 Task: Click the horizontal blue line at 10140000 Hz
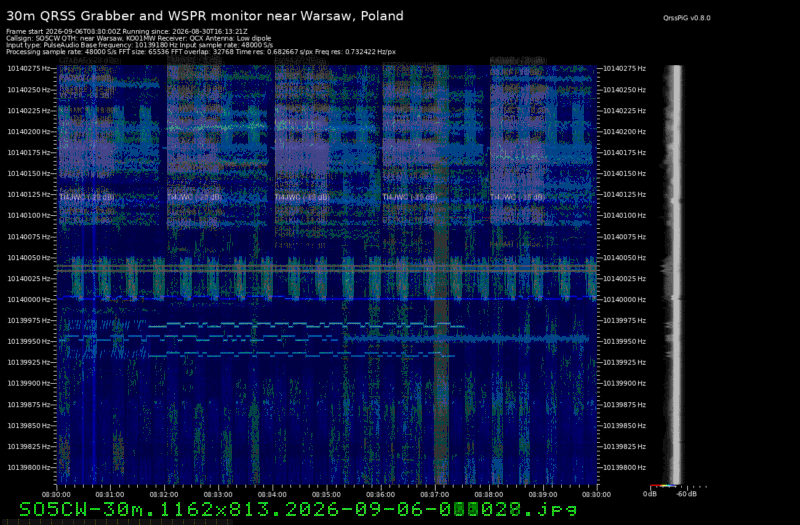[x=327, y=298]
